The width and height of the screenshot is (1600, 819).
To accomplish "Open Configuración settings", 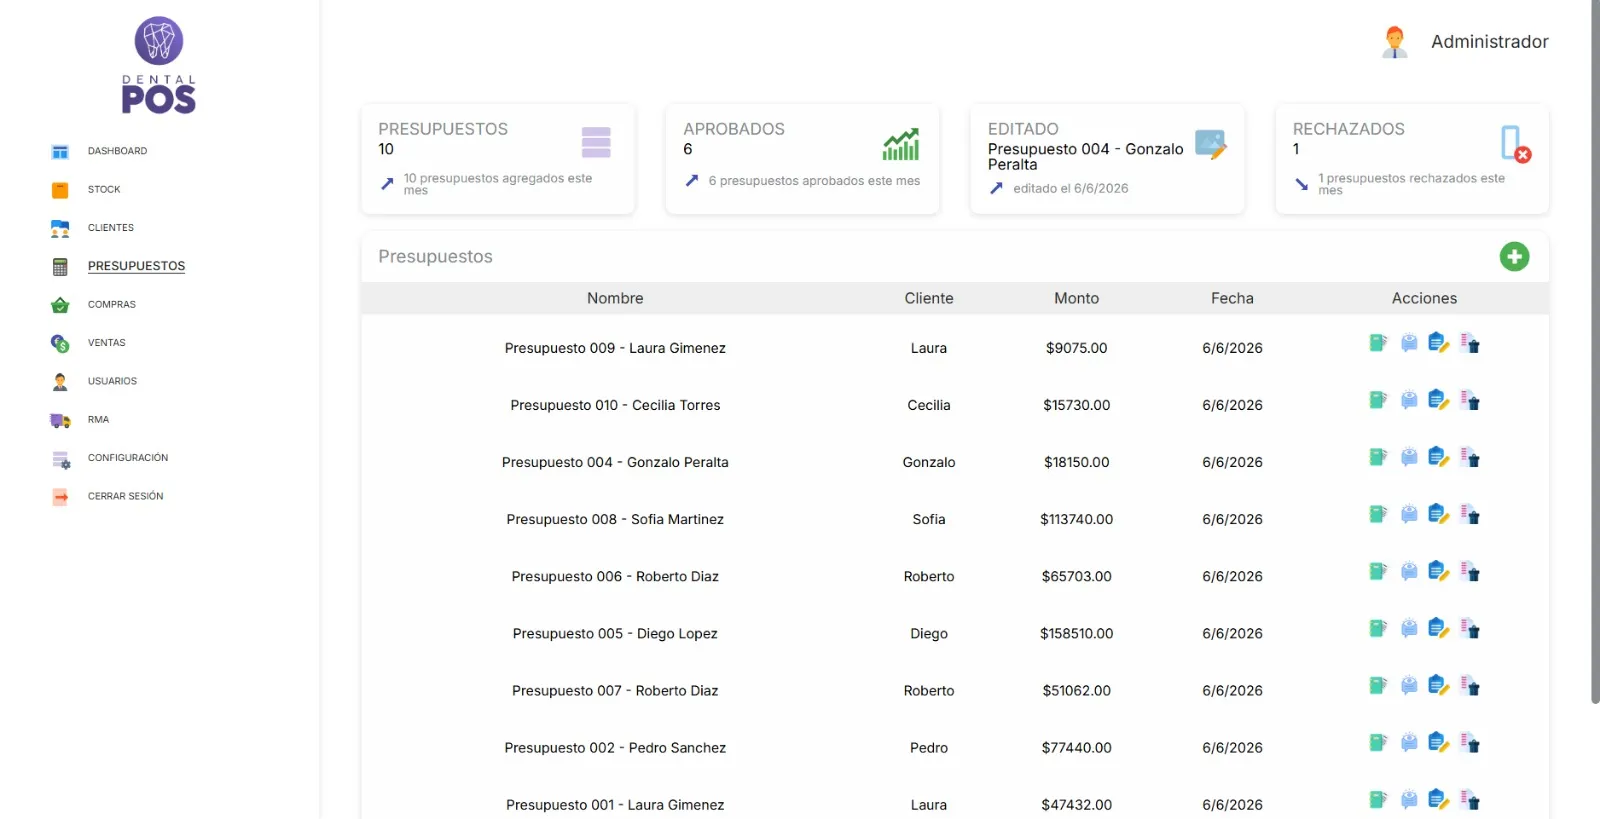I will 128,458.
